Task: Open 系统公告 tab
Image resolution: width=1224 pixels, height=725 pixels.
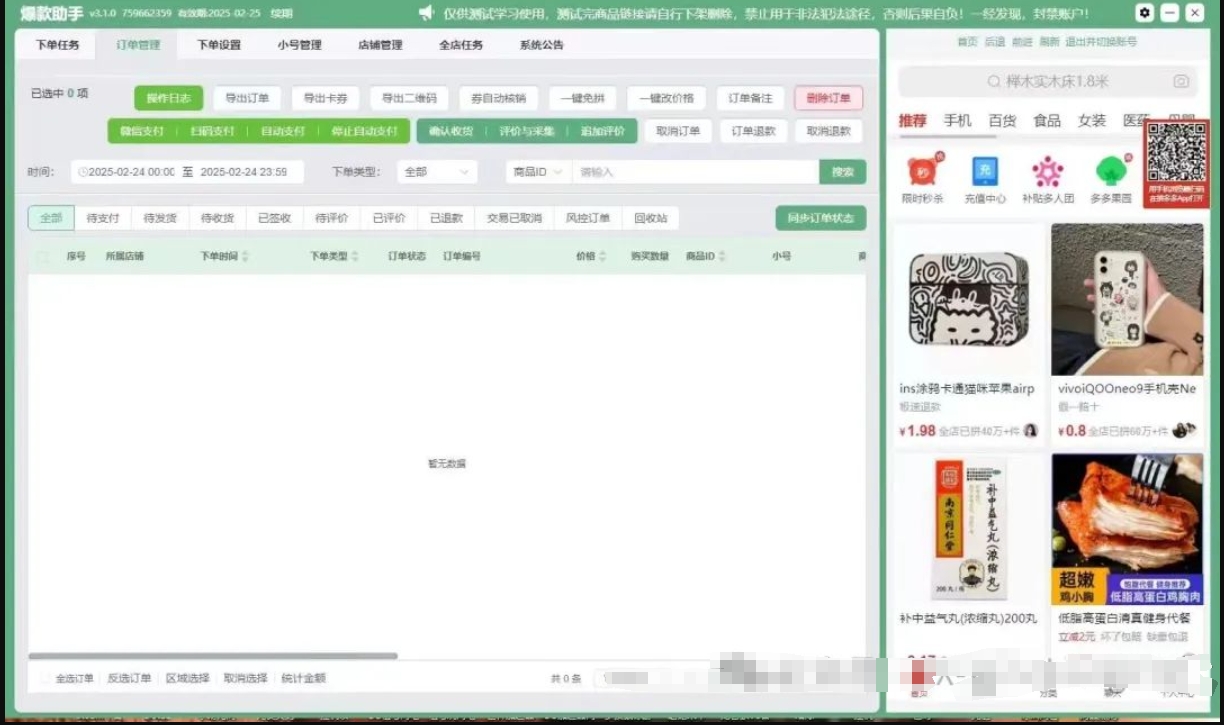Action: pos(542,45)
